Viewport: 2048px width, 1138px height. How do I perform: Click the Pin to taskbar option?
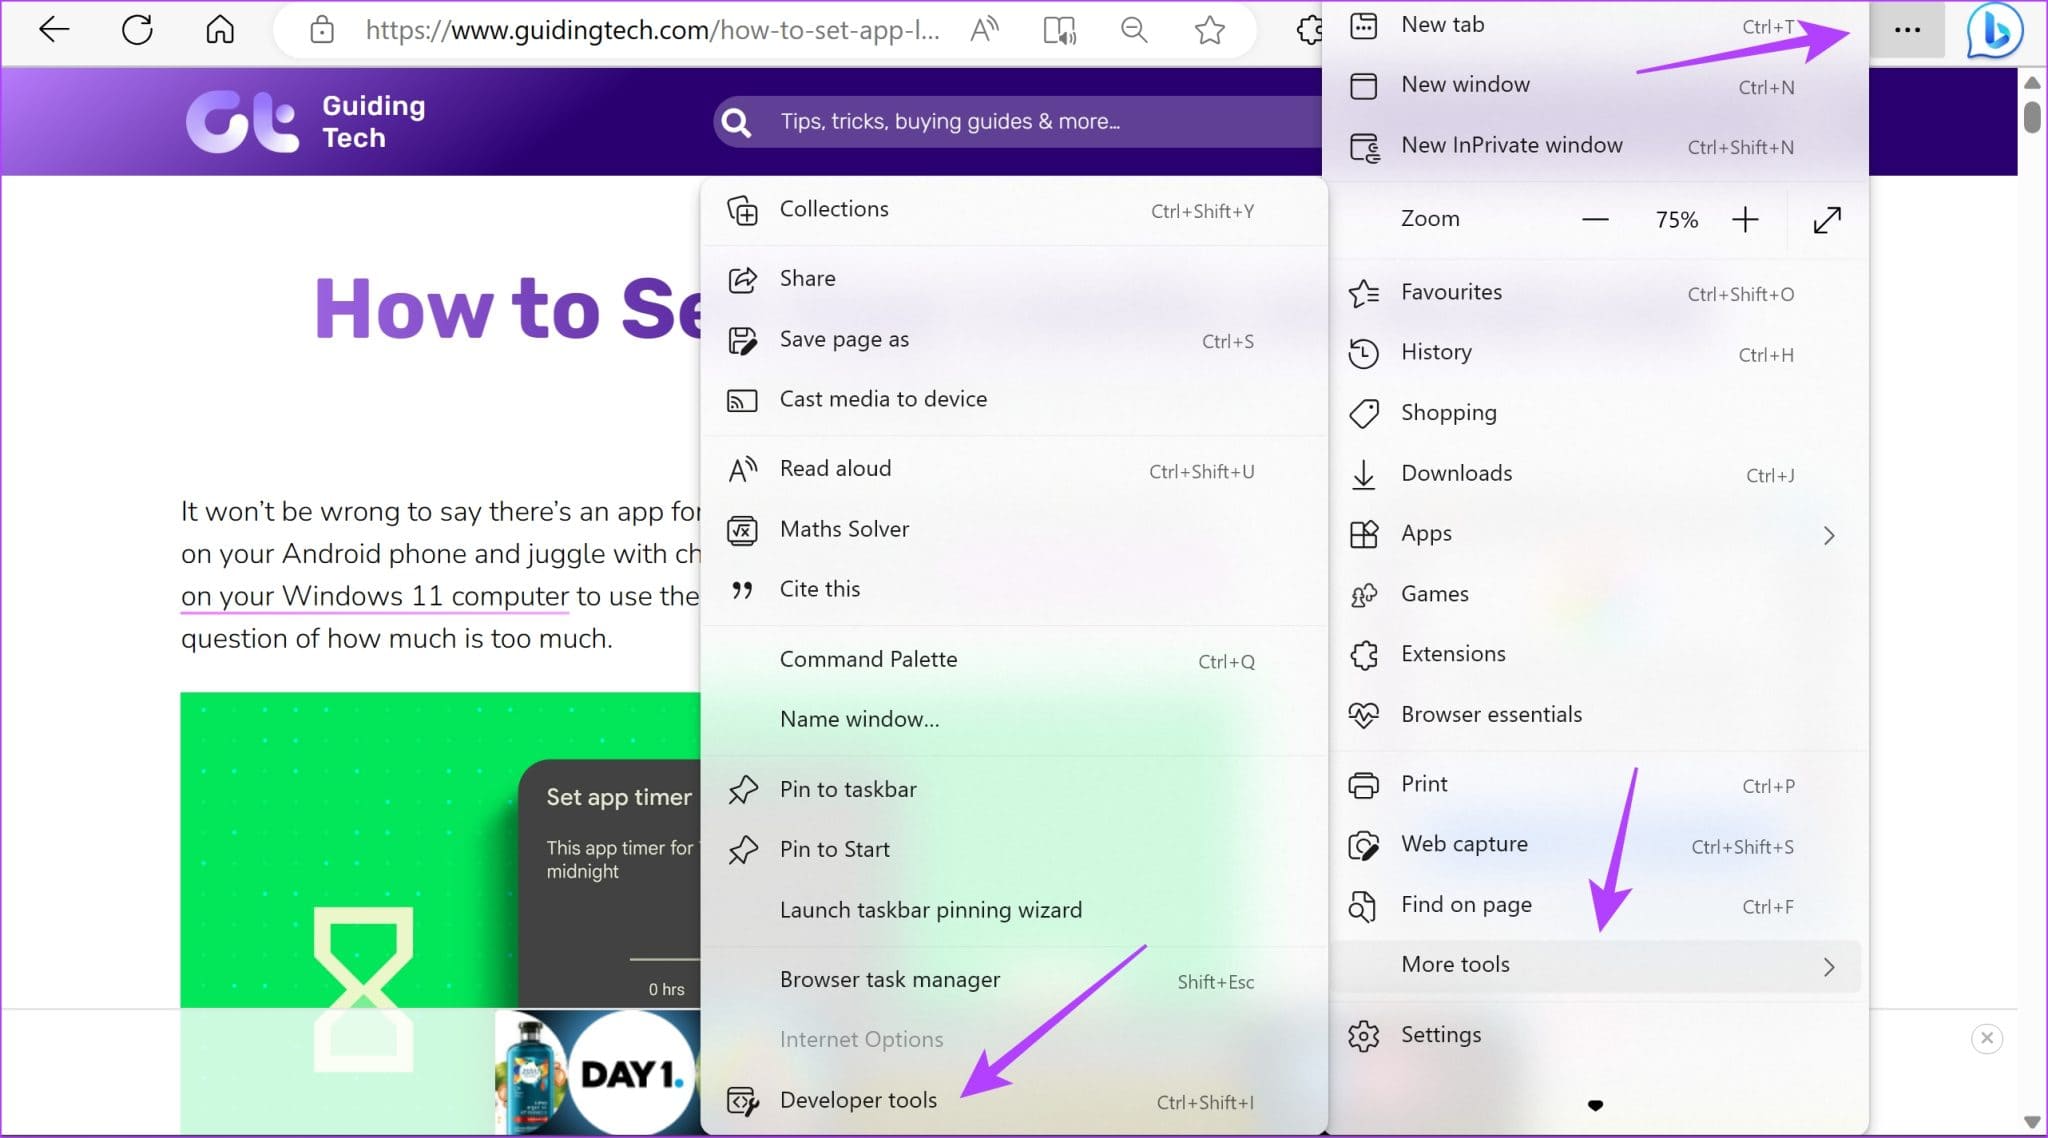[847, 789]
